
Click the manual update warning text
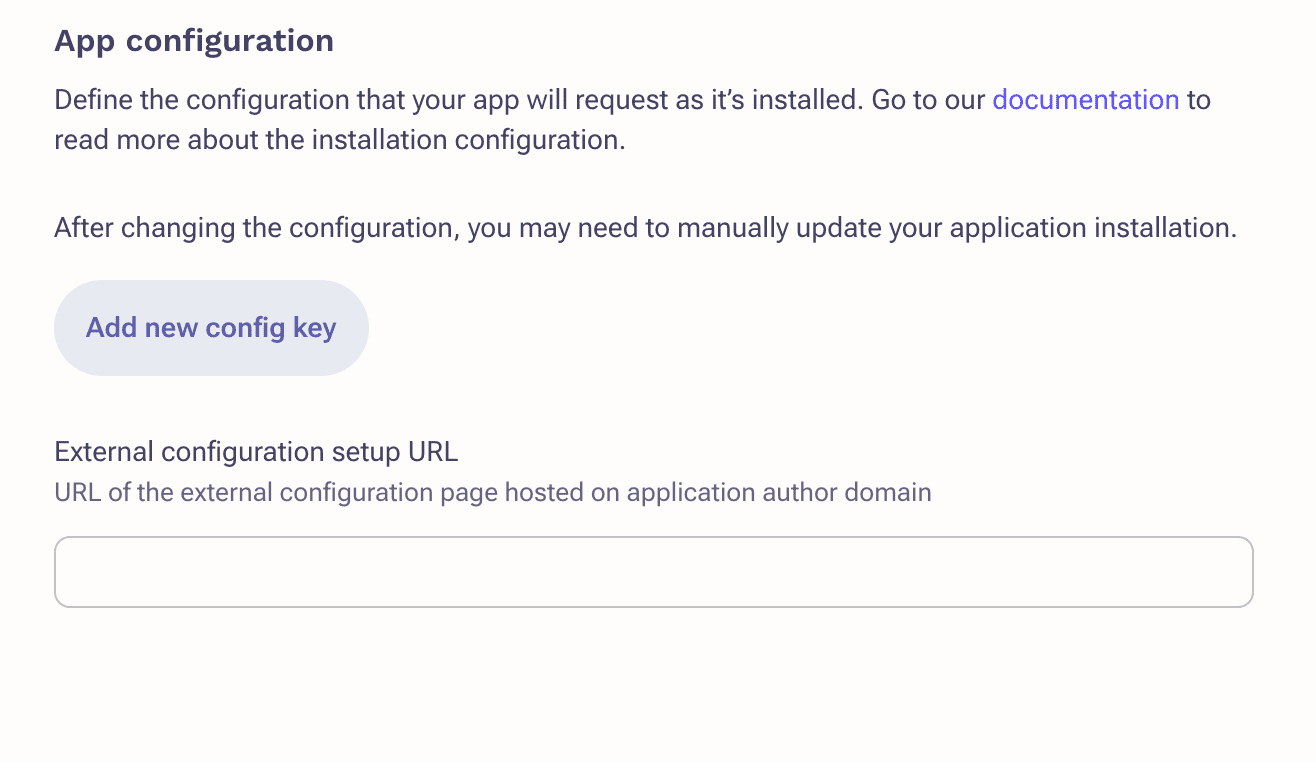point(645,228)
